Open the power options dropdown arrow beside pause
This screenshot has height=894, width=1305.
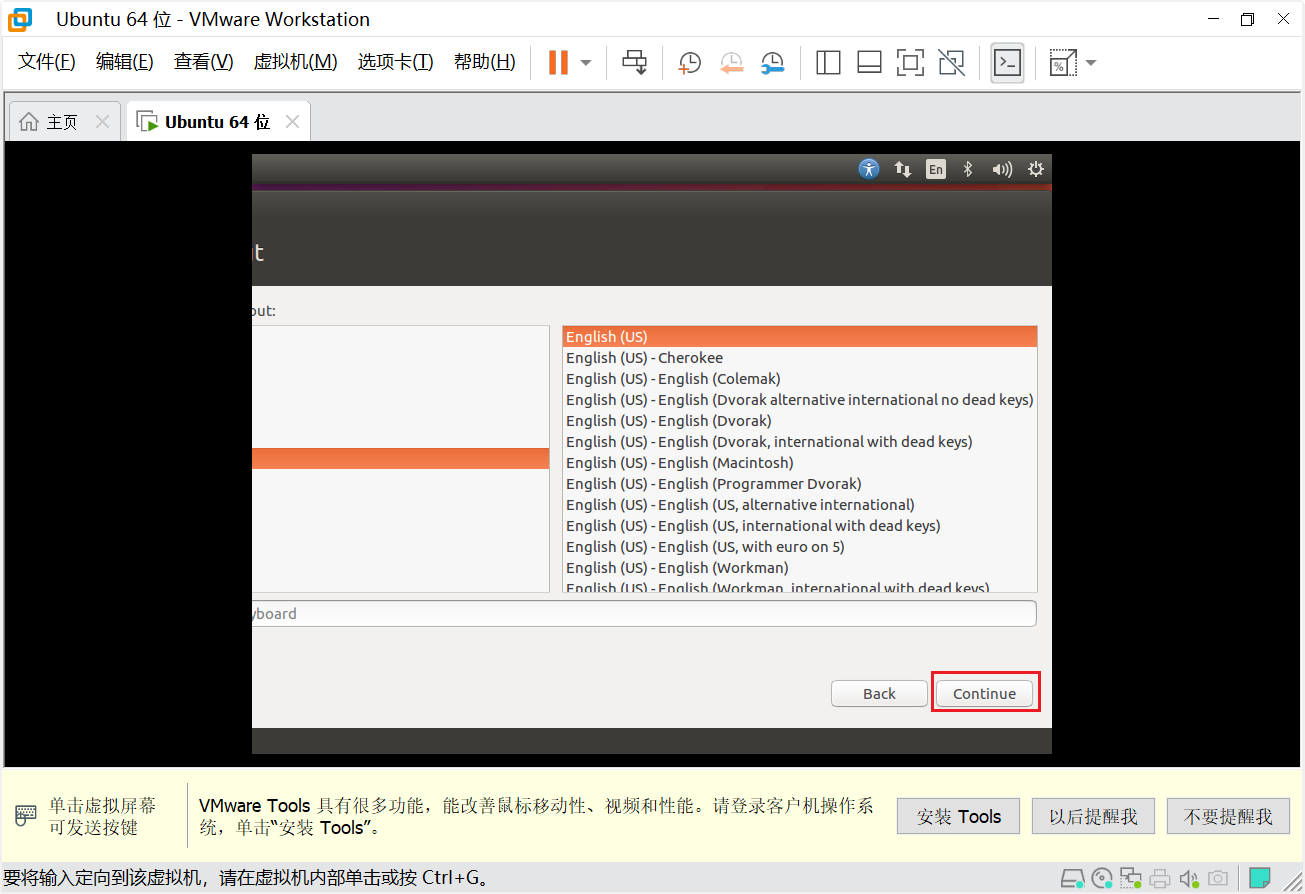point(586,62)
